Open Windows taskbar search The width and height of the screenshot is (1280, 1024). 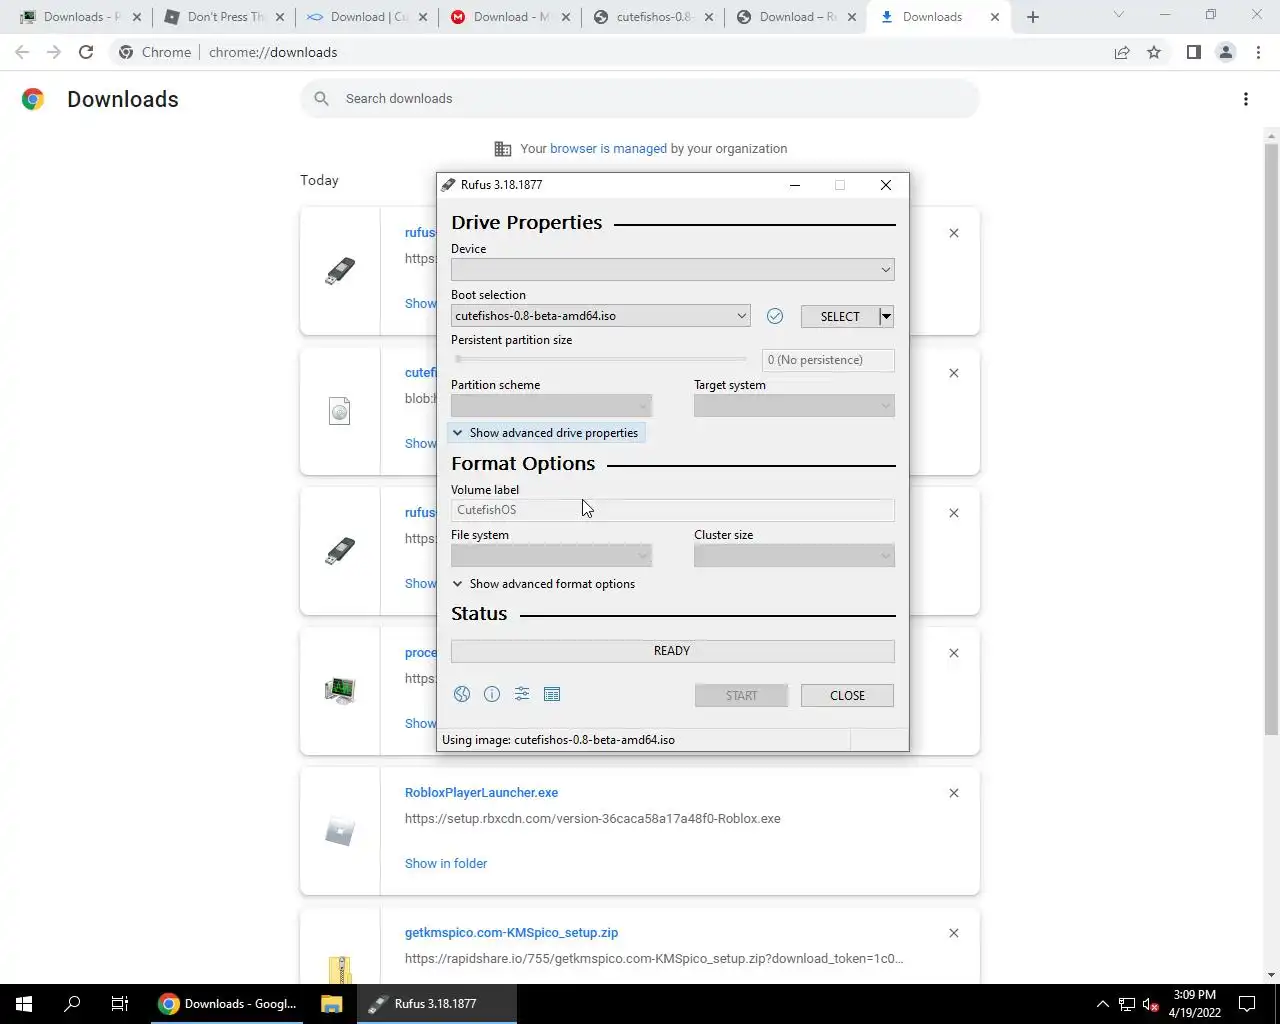pyautogui.click(x=72, y=1004)
